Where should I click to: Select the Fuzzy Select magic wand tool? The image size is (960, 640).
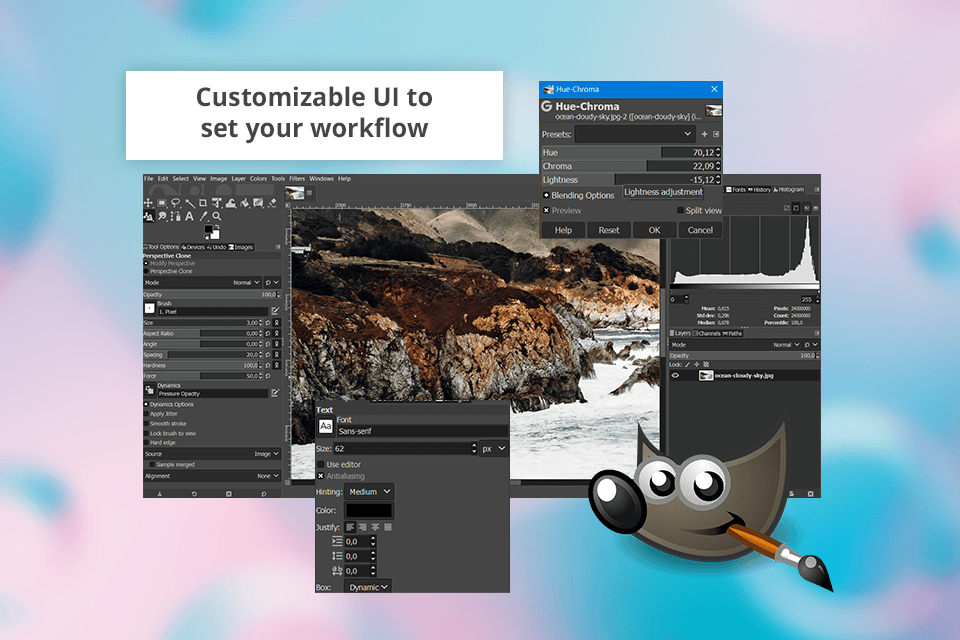190,203
